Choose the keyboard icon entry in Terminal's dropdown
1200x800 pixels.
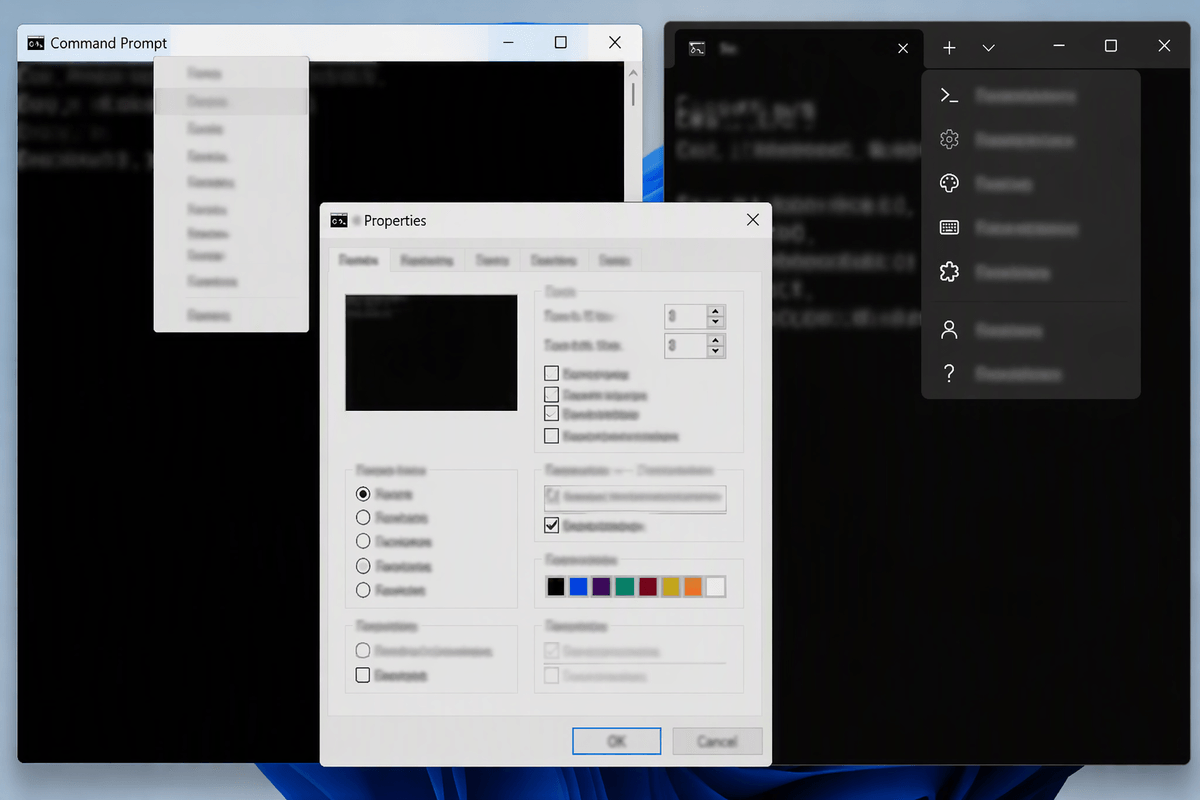click(1031, 228)
